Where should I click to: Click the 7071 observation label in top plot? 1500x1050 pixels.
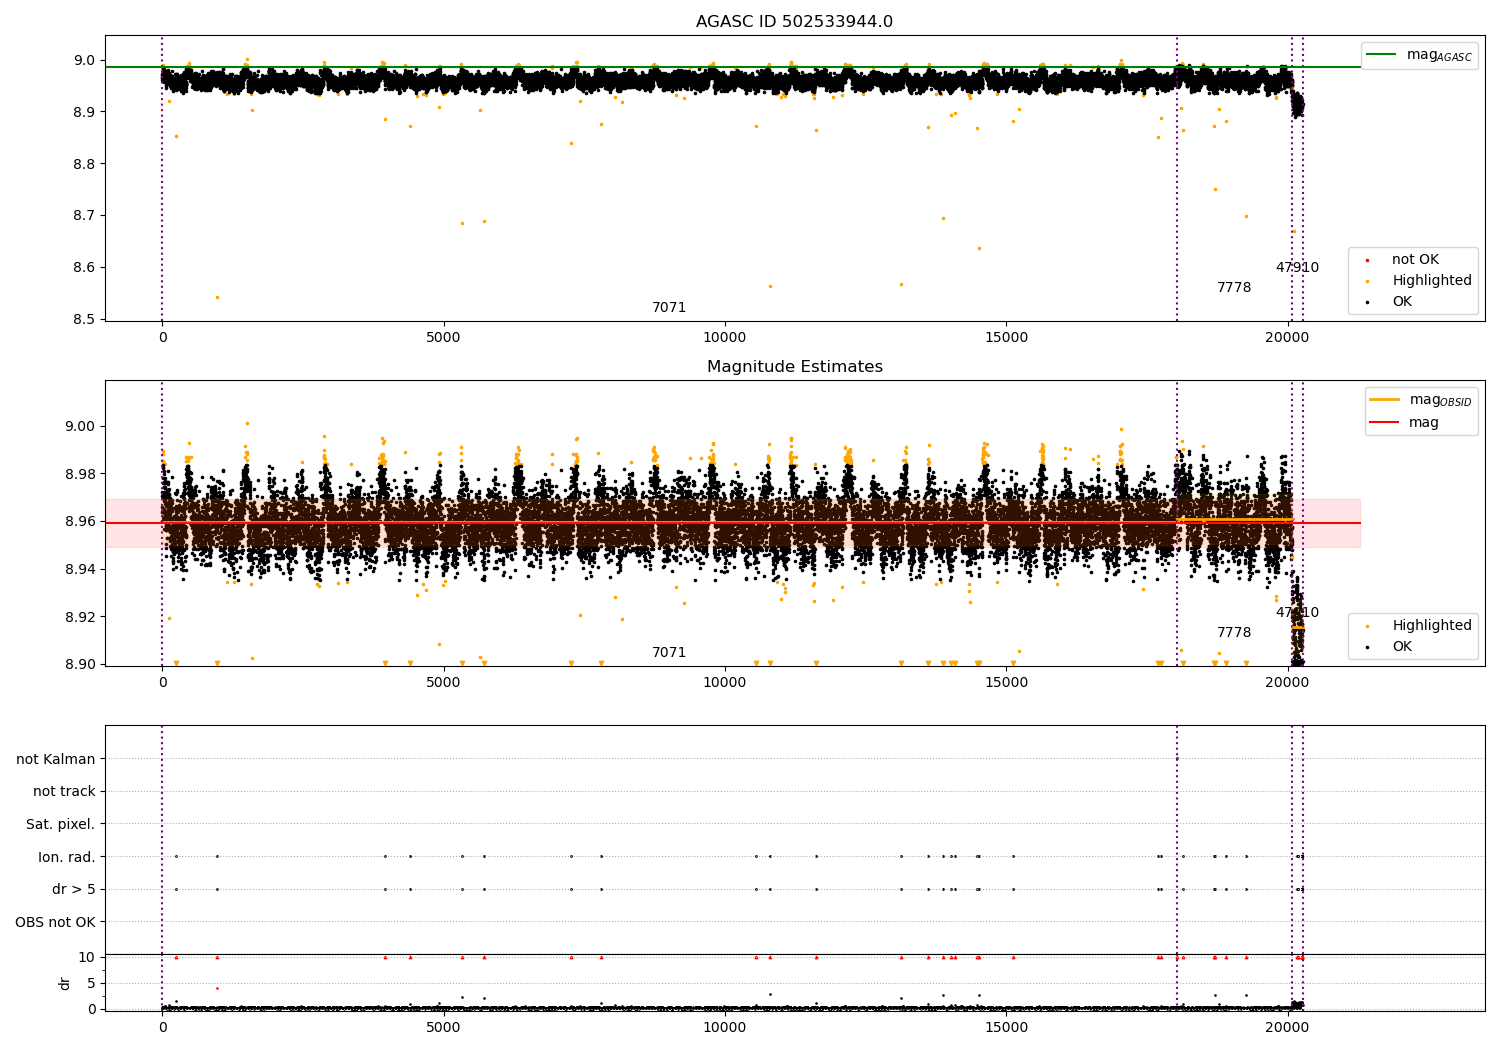pos(669,308)
